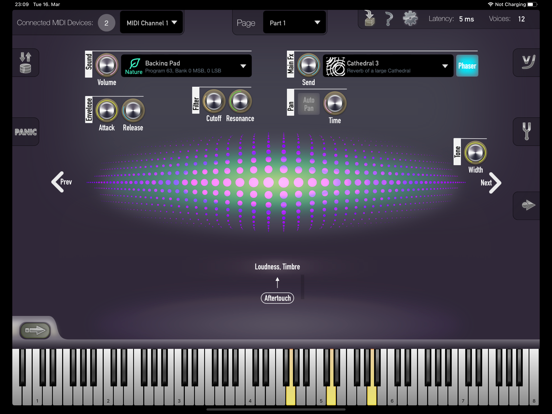Viewport: 552px width, 414px height.
Task: Click the 23:09 clock in status bar
Action: click(x=21, y=4)
